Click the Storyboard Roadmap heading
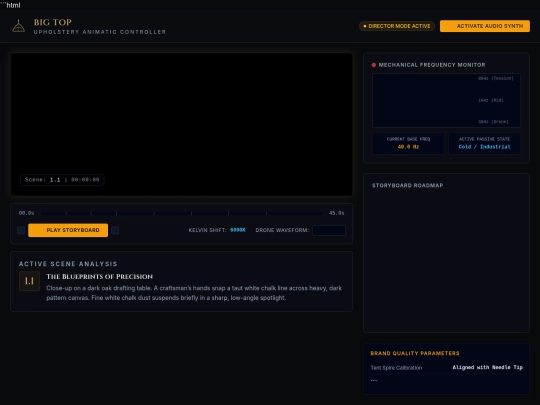This screenshot has height=405, width=540. click(407, 185)
